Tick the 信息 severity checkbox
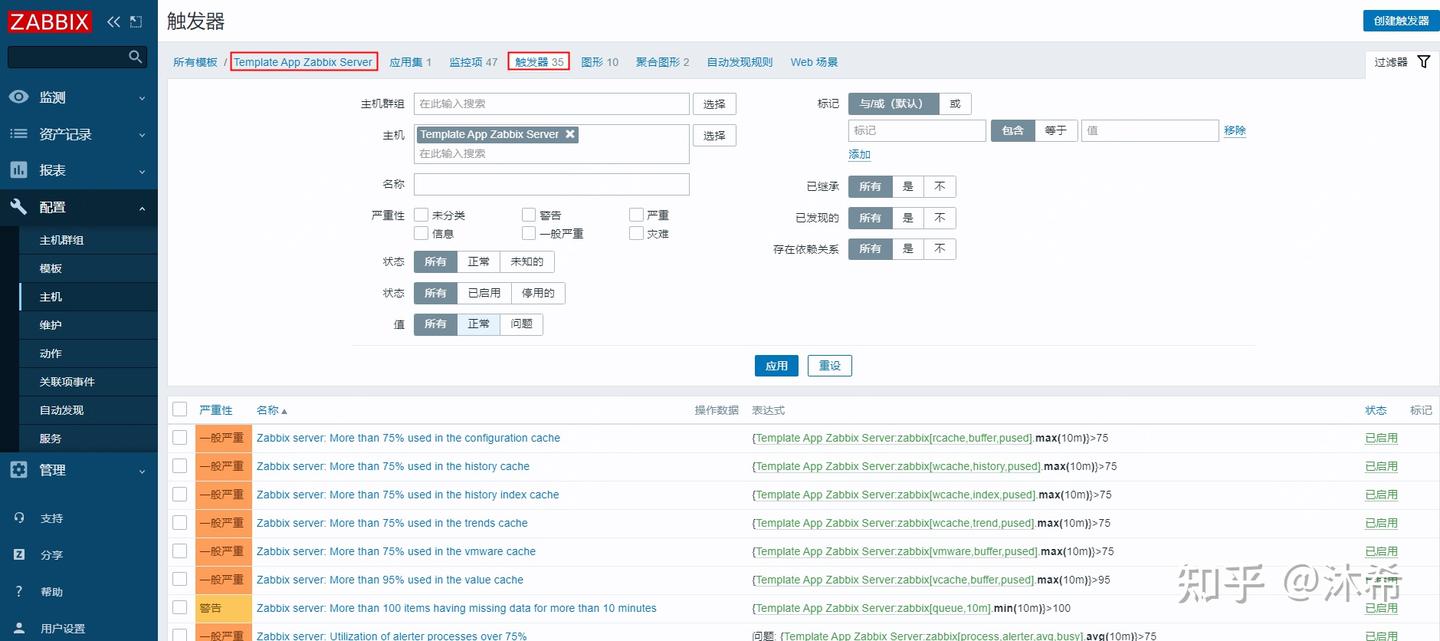 tap(421, 233)
